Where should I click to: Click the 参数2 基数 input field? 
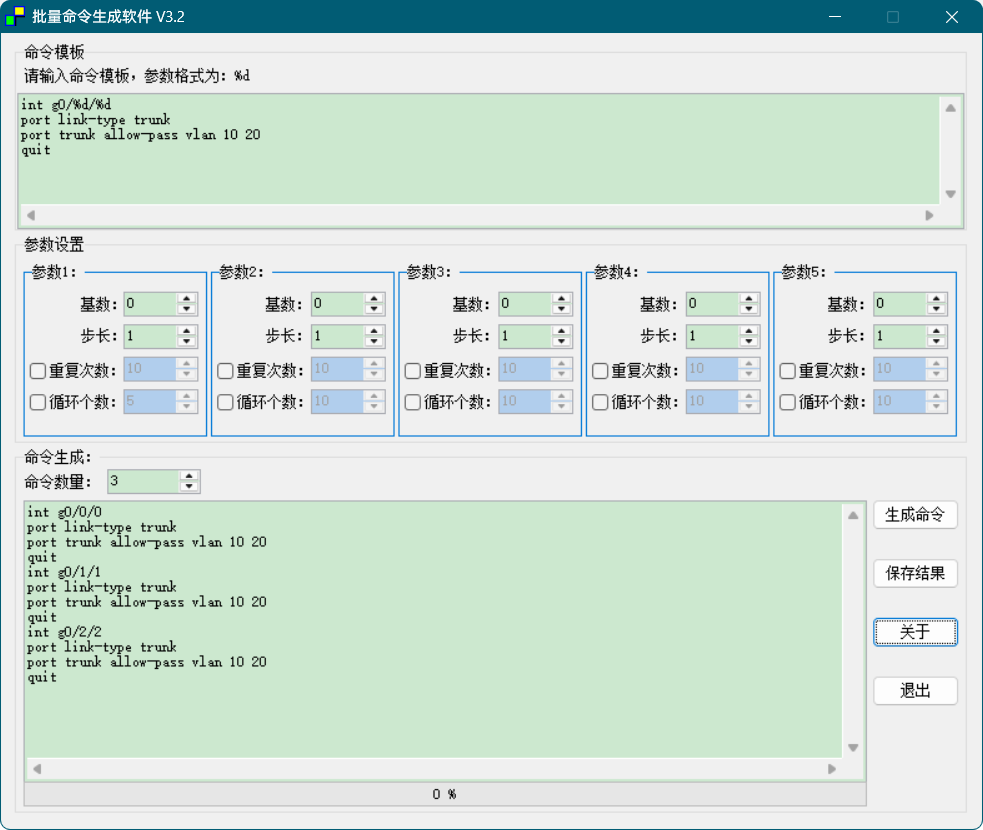(x=336, y=304)
